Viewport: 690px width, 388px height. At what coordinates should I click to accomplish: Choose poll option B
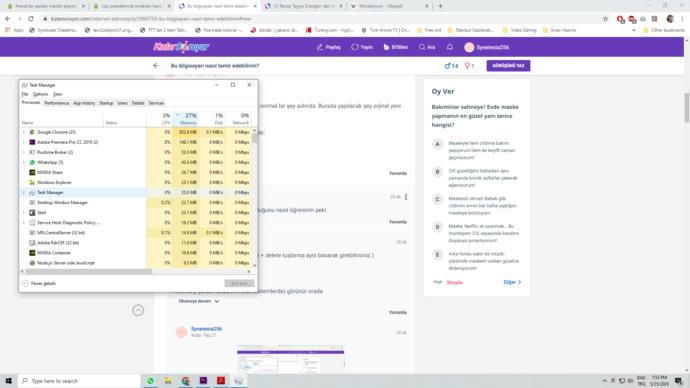click(437, 172)
